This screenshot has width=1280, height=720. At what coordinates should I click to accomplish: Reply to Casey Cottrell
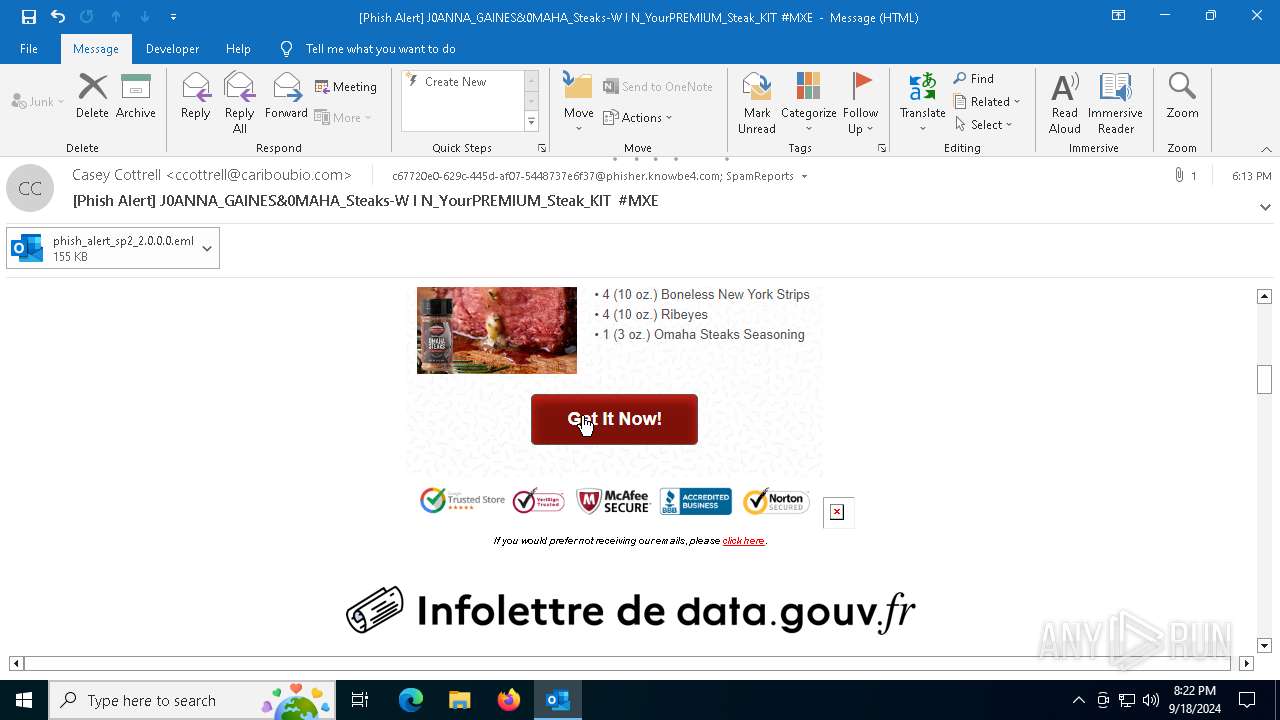point(196,96)
